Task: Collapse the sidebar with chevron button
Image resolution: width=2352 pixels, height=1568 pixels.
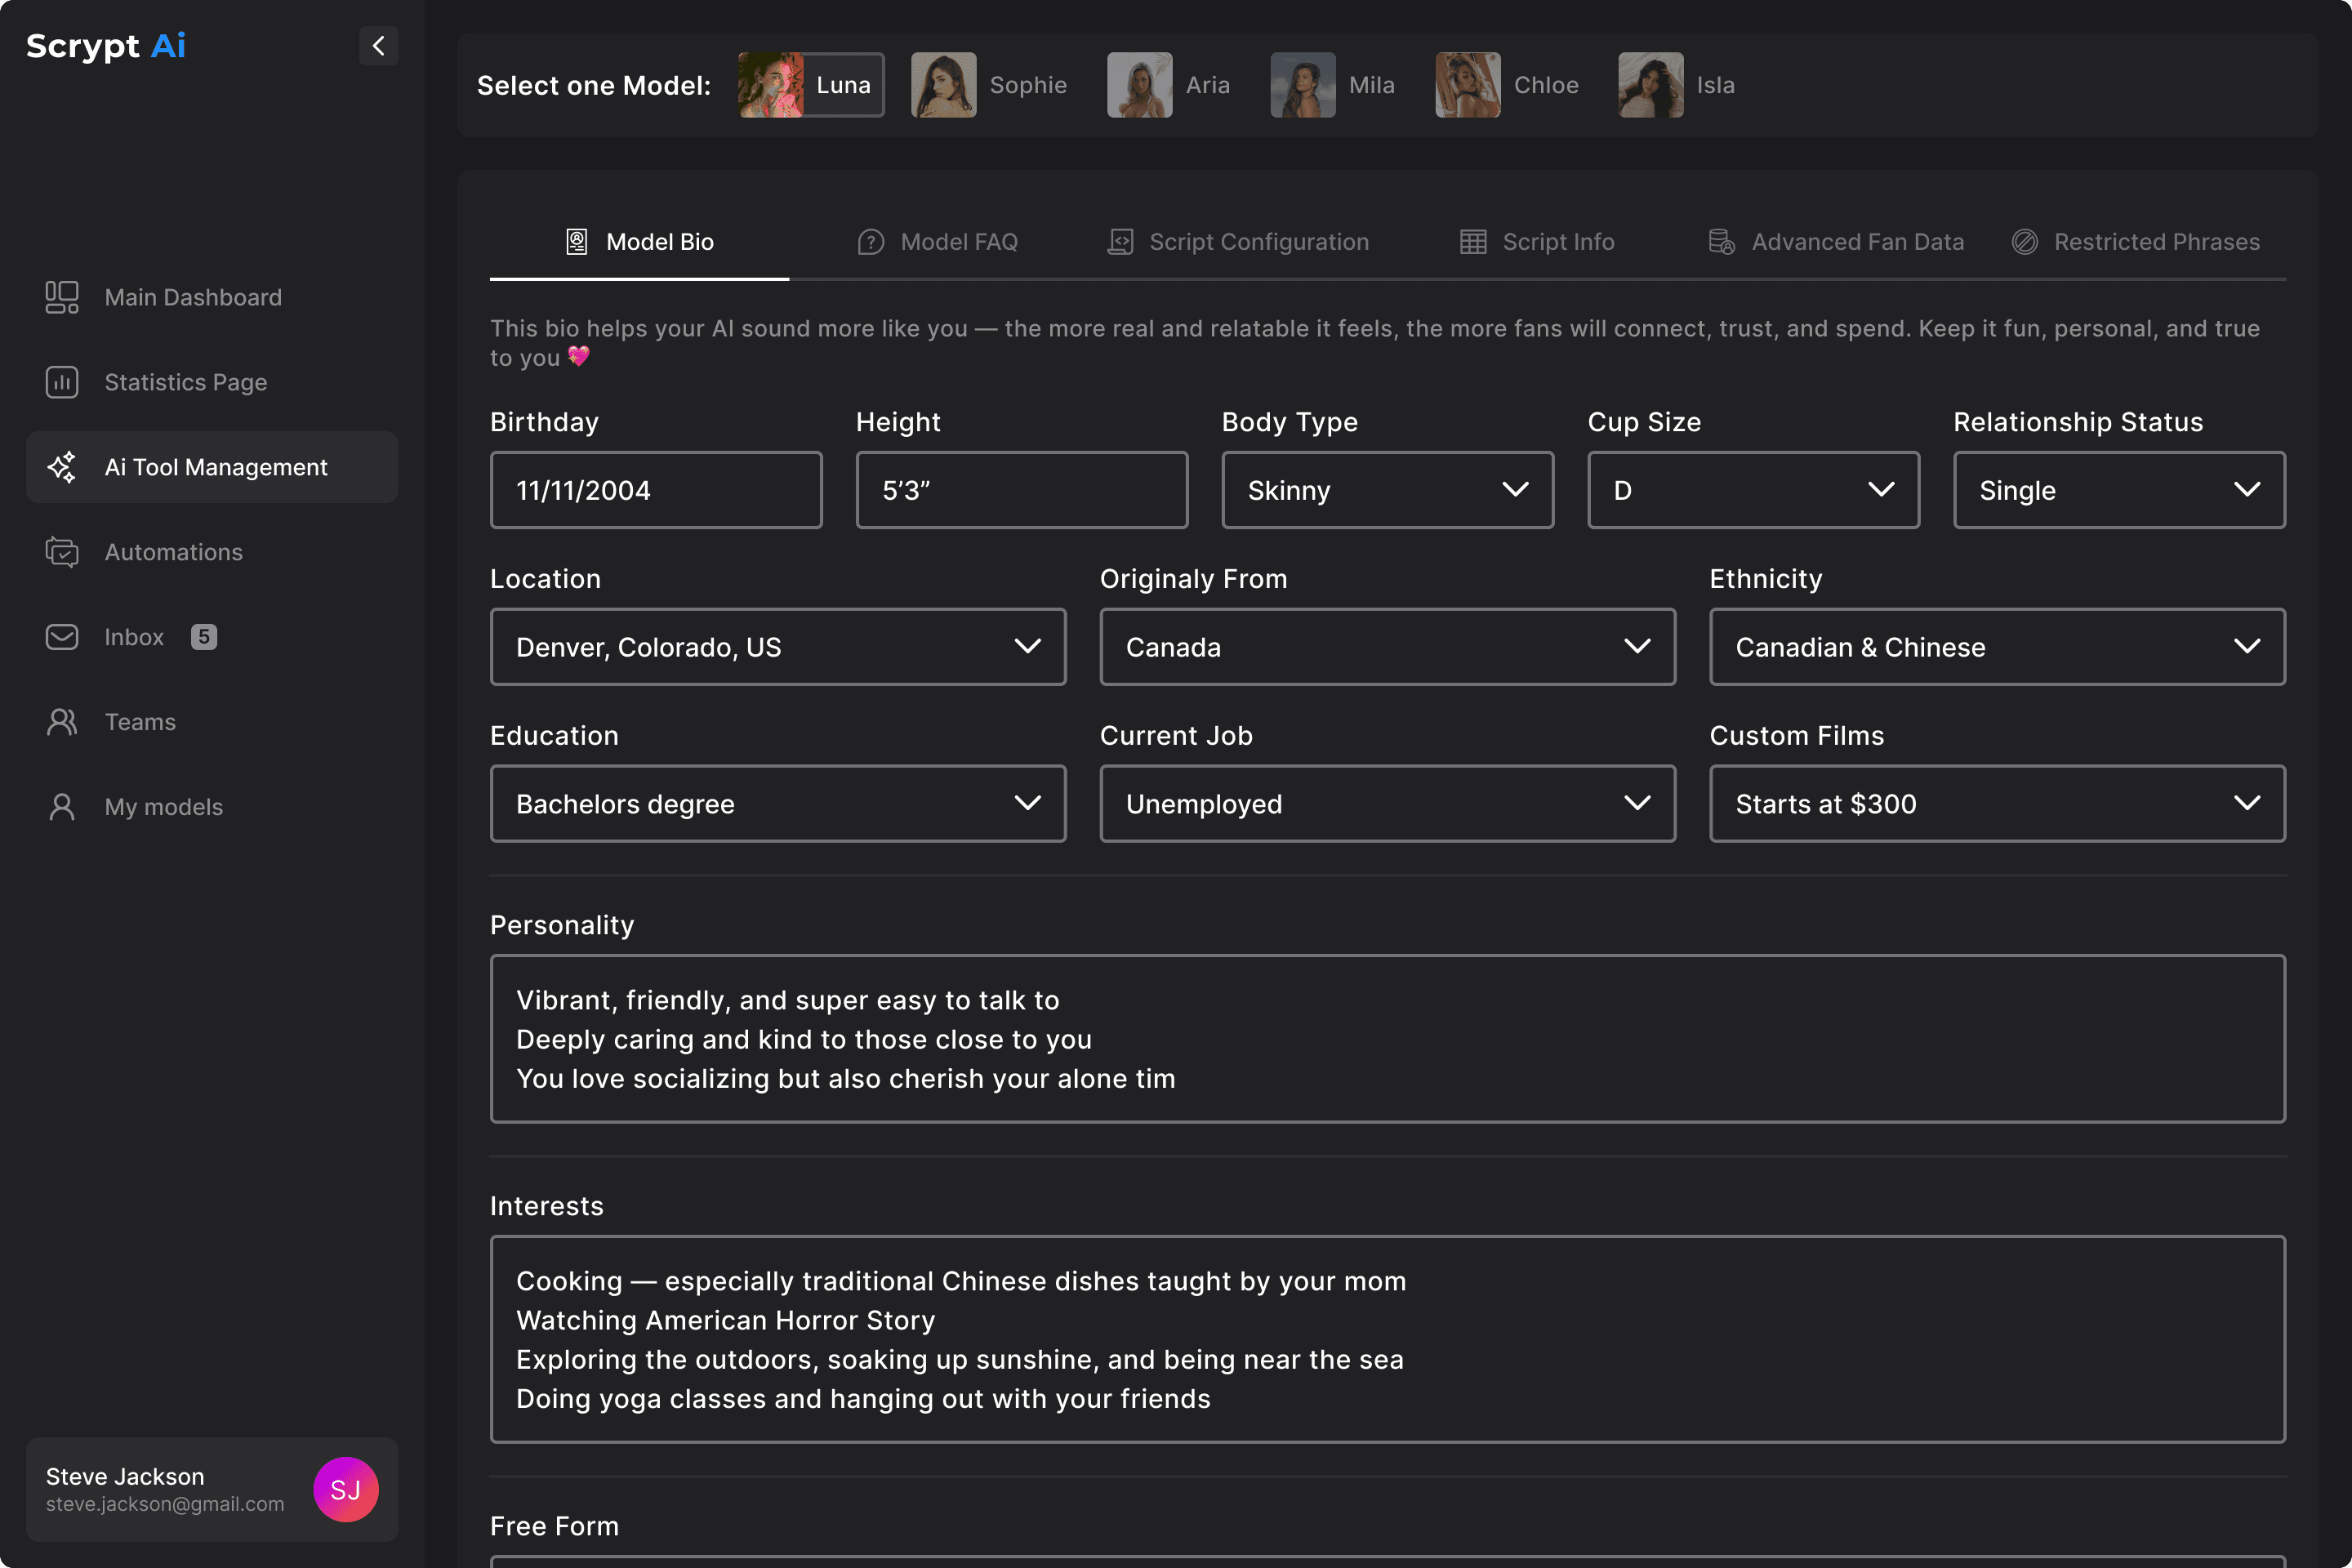Action: click(378, 46)
